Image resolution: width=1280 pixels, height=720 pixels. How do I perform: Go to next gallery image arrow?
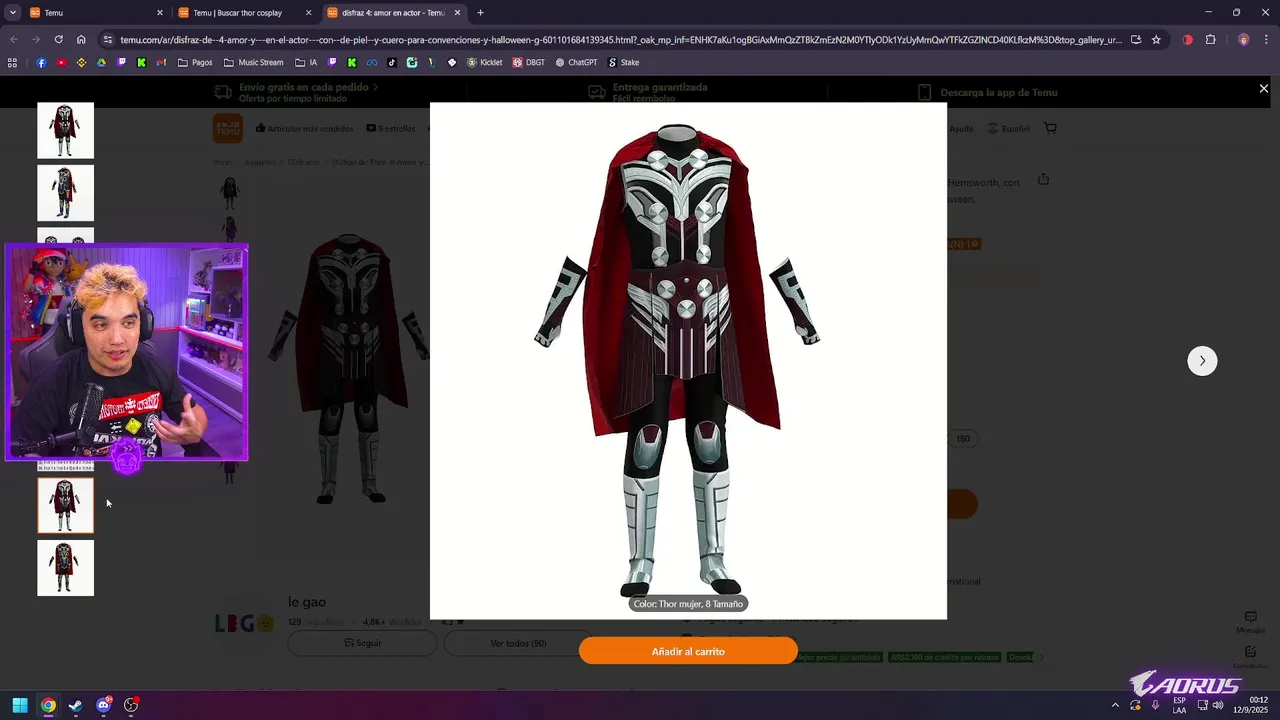coord(1202,361)
